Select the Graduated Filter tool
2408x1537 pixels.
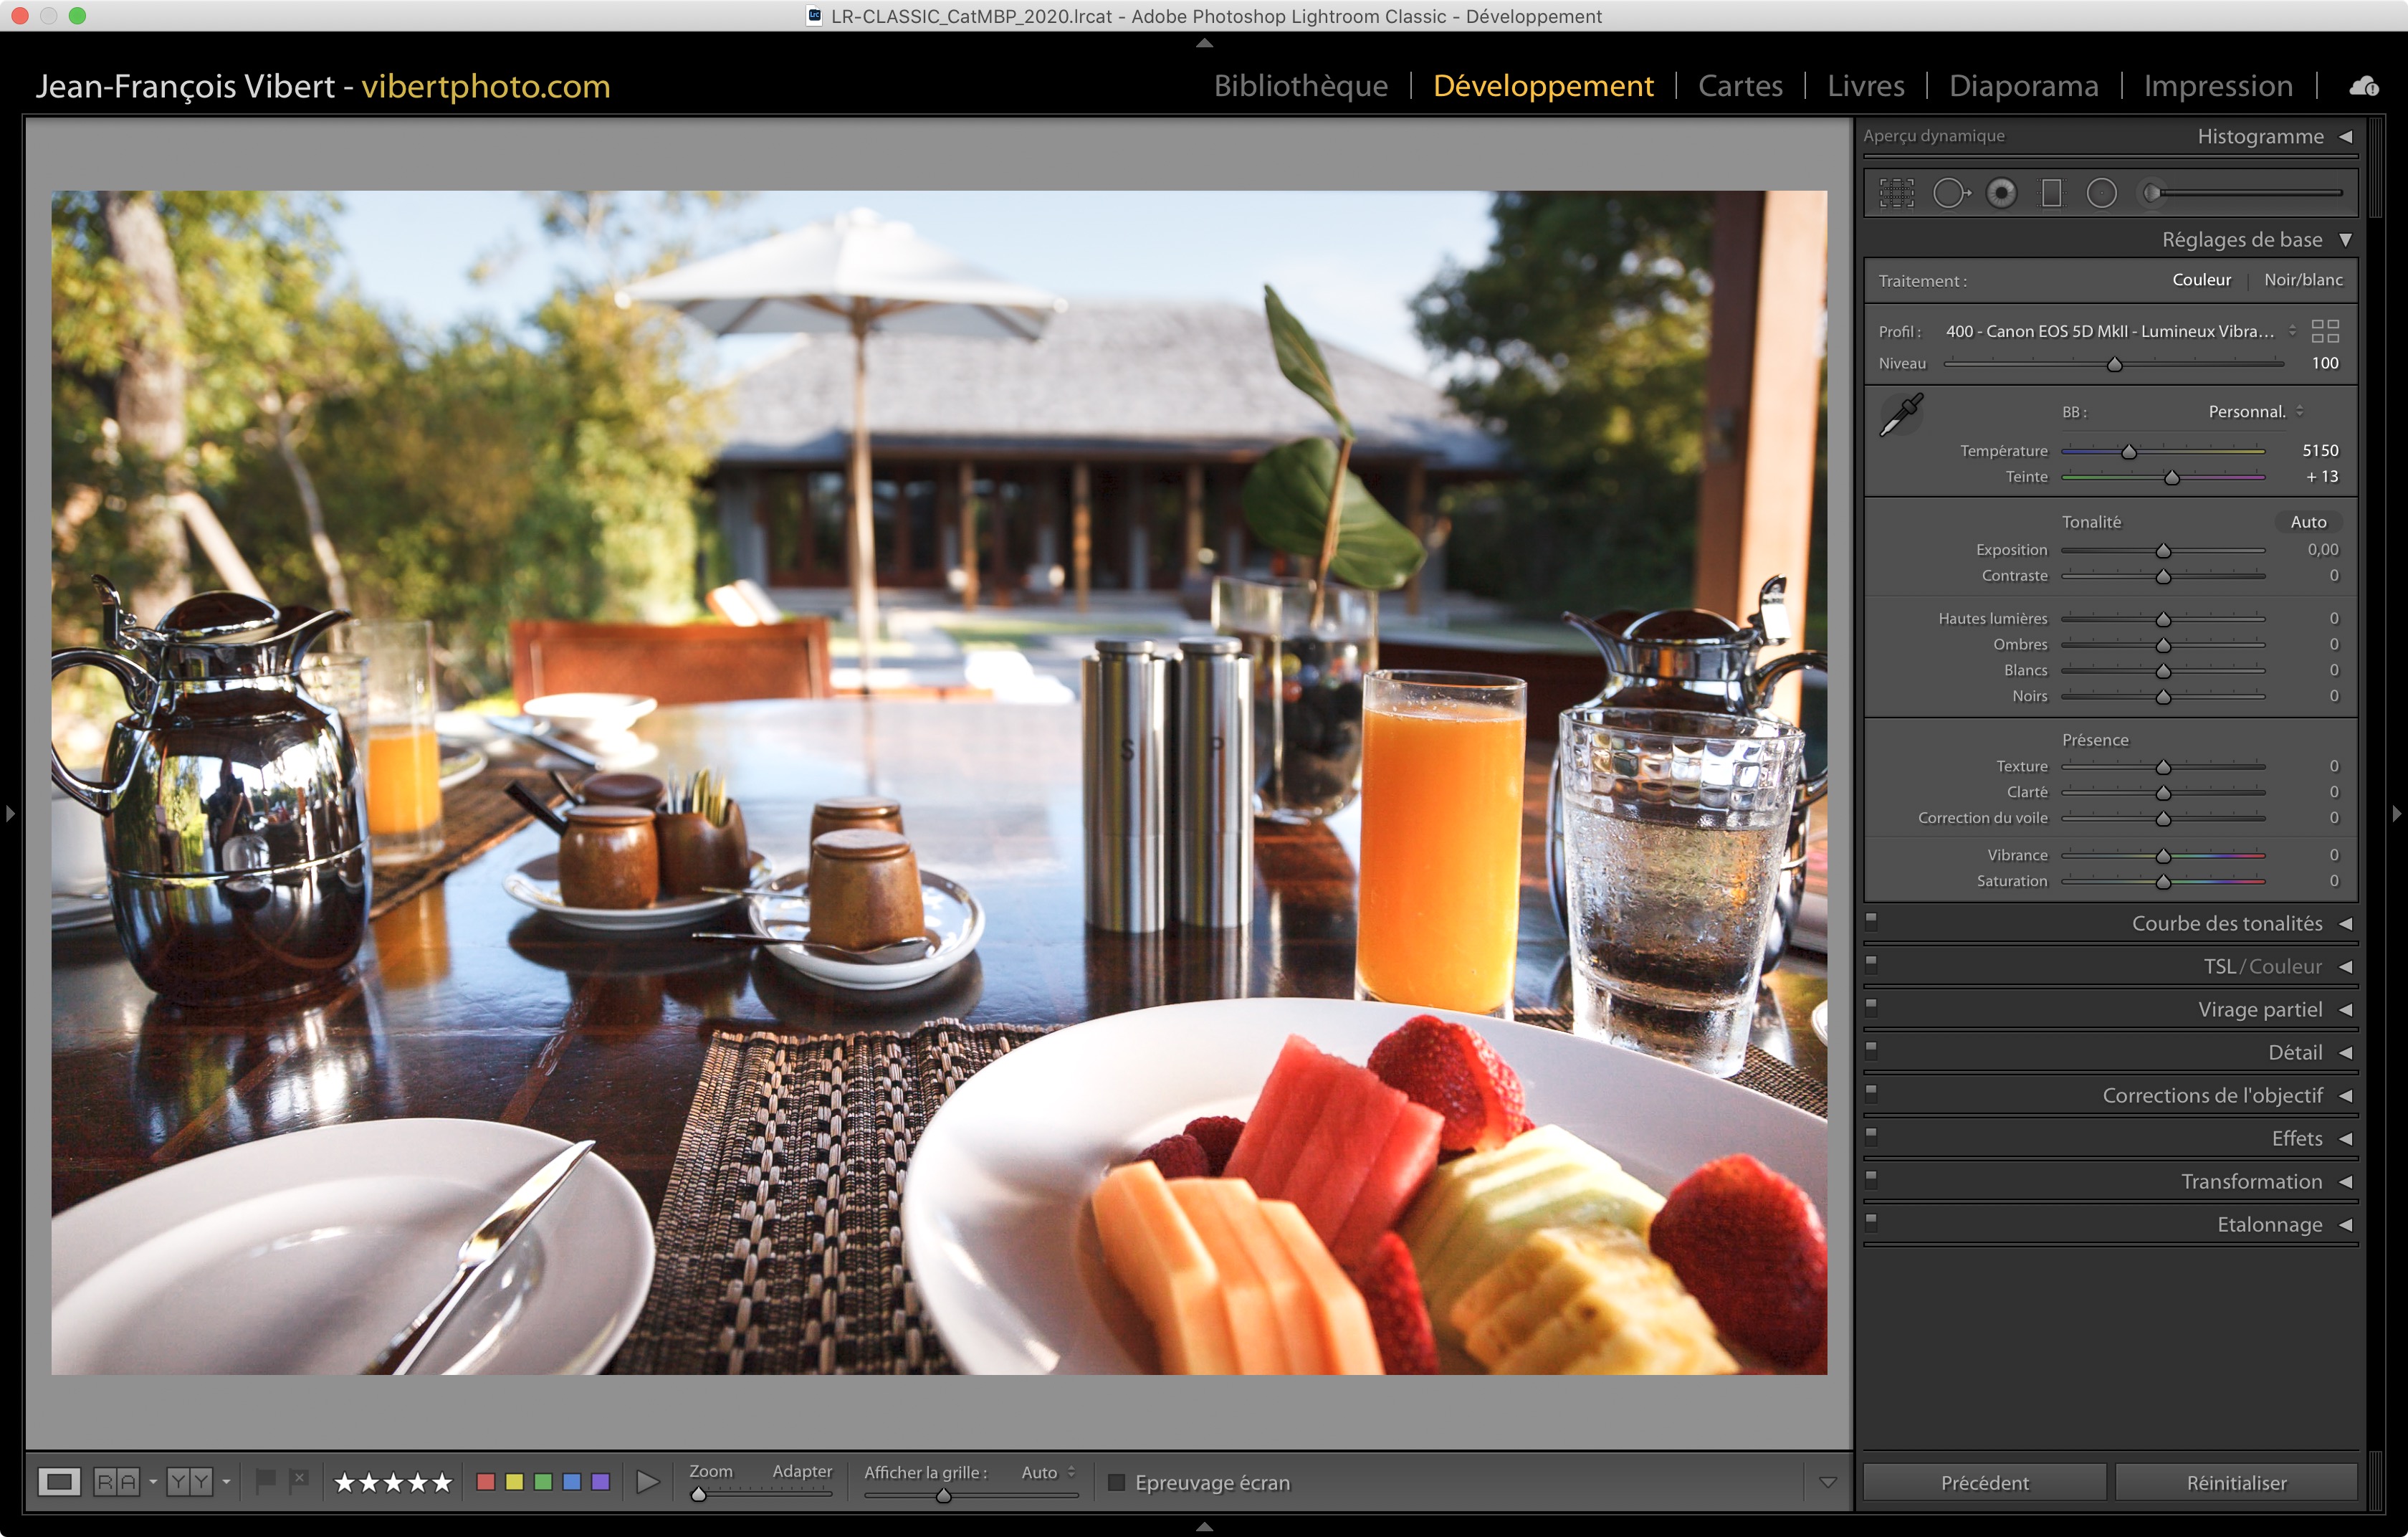coord(2051,193)
